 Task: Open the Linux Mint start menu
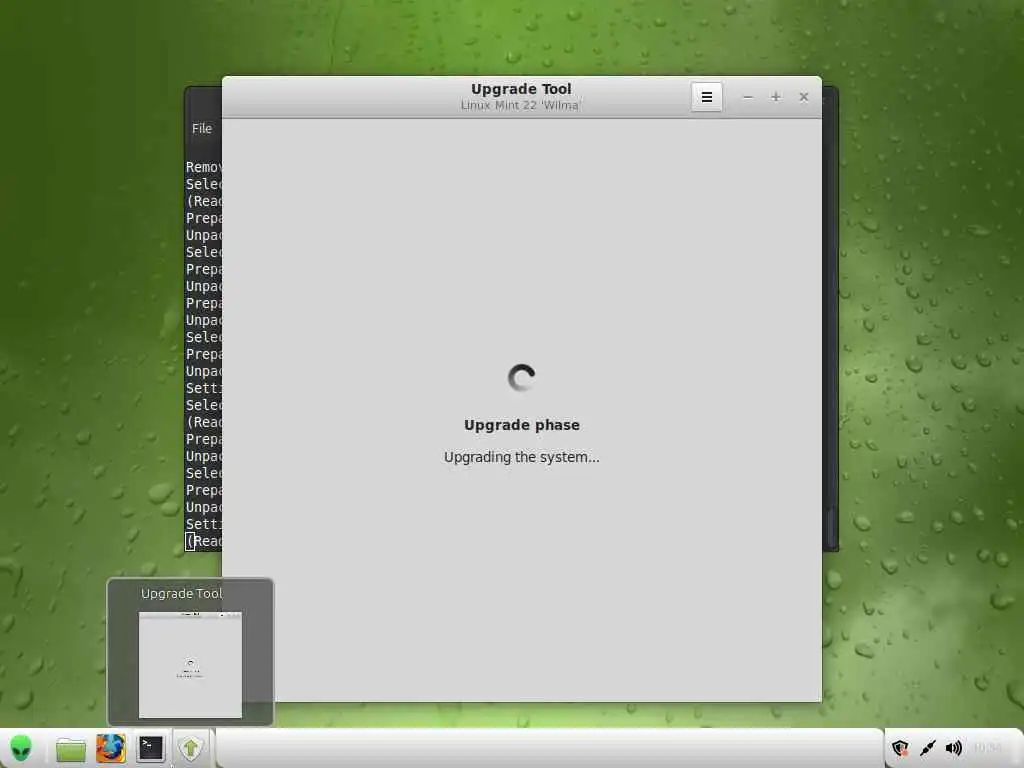click(x=21, y=748)
